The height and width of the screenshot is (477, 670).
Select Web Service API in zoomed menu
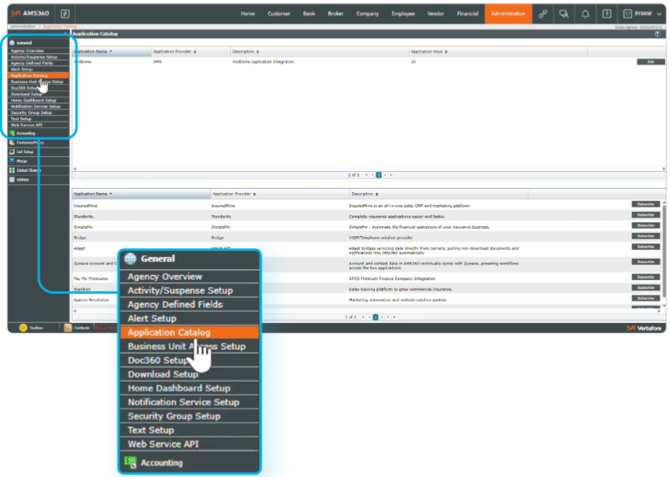[163, 444]
